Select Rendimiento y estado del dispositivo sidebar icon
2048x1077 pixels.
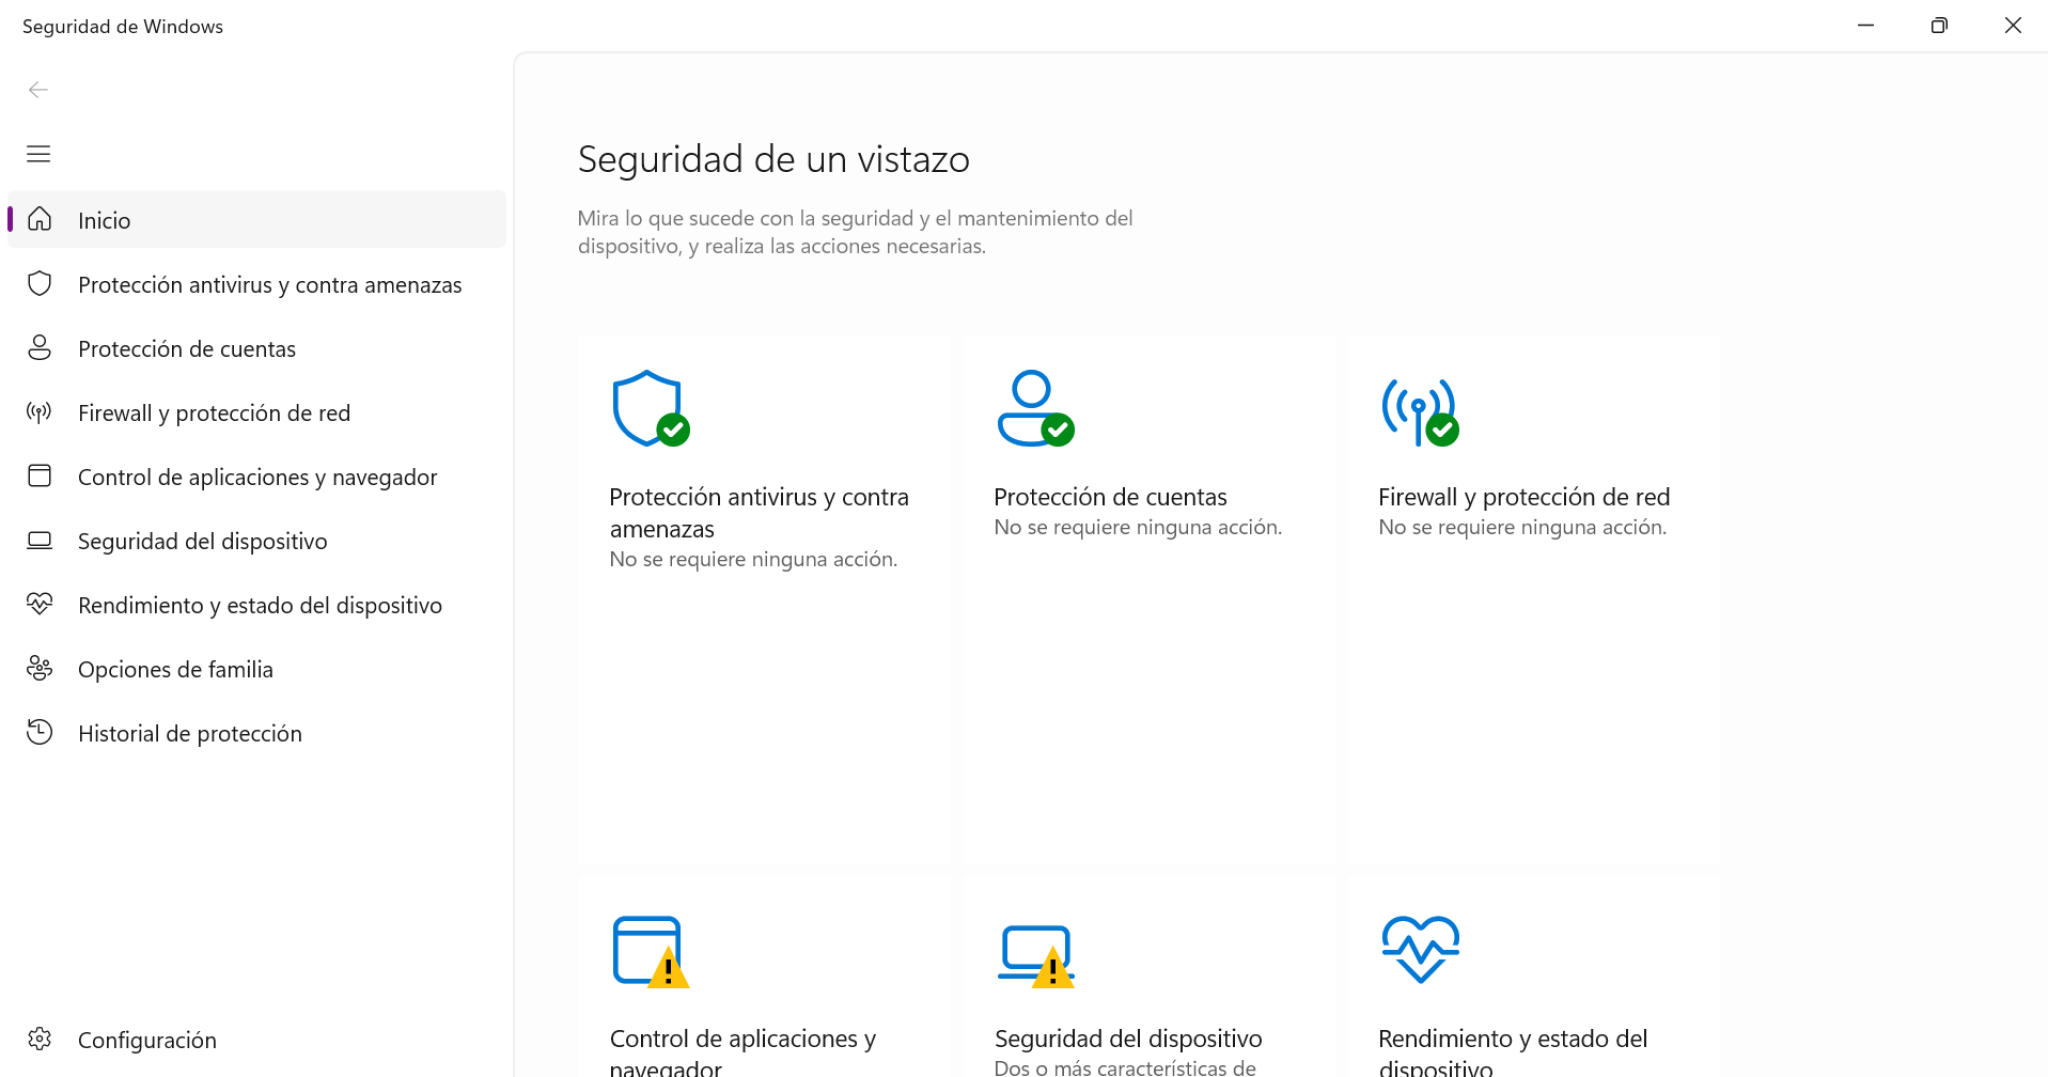click(x=39, y=604)
